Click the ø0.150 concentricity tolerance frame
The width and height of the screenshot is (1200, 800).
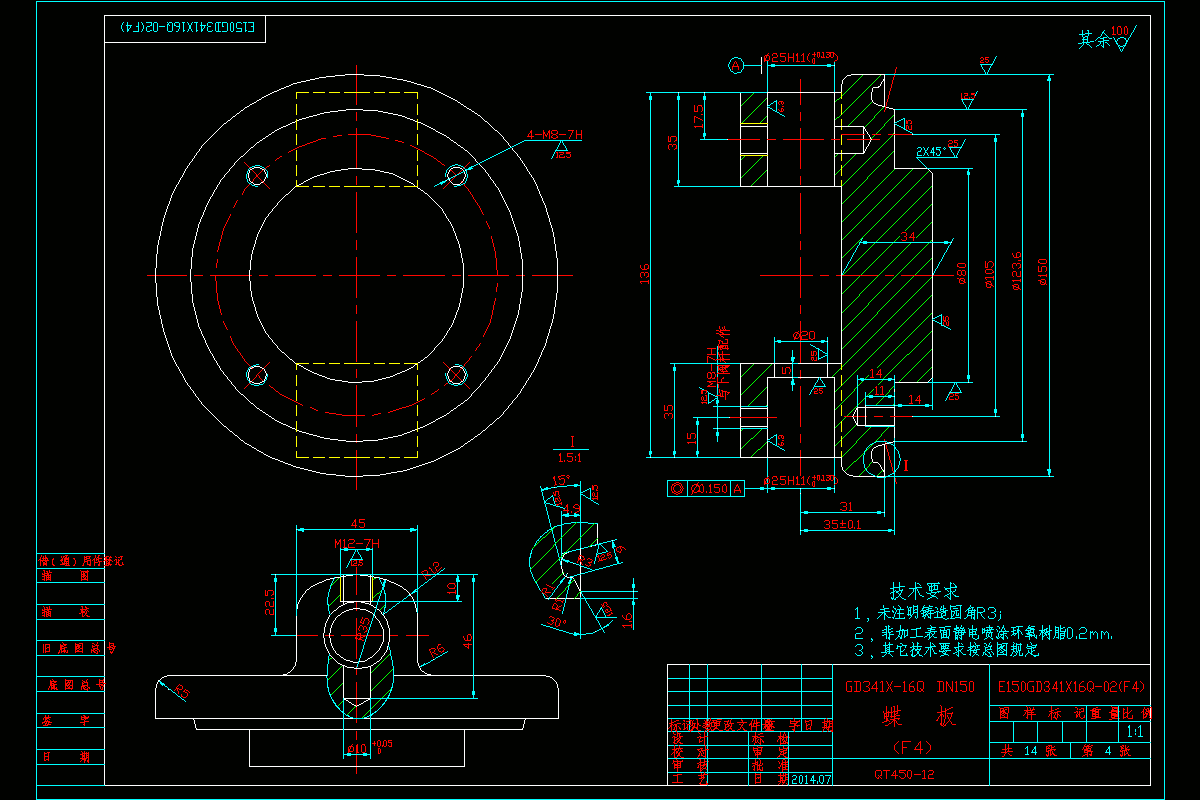(x=706, y=489)
